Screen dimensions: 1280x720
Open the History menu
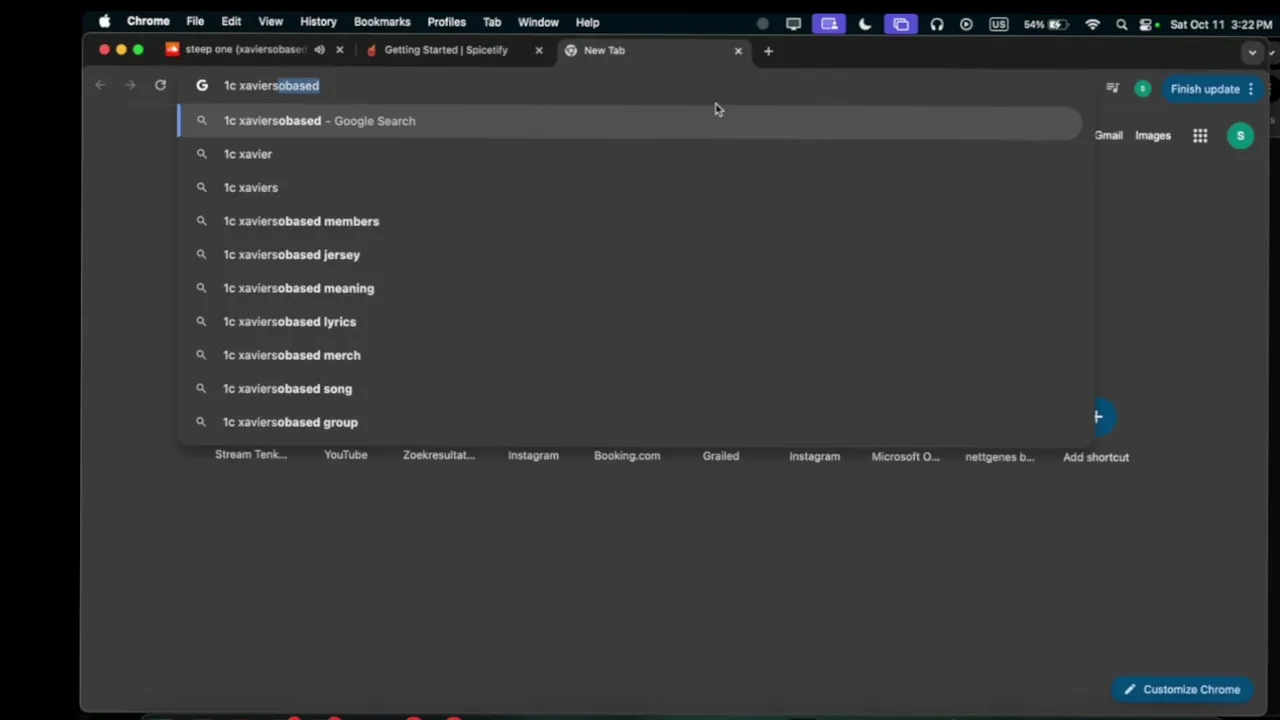click(318, 22)
